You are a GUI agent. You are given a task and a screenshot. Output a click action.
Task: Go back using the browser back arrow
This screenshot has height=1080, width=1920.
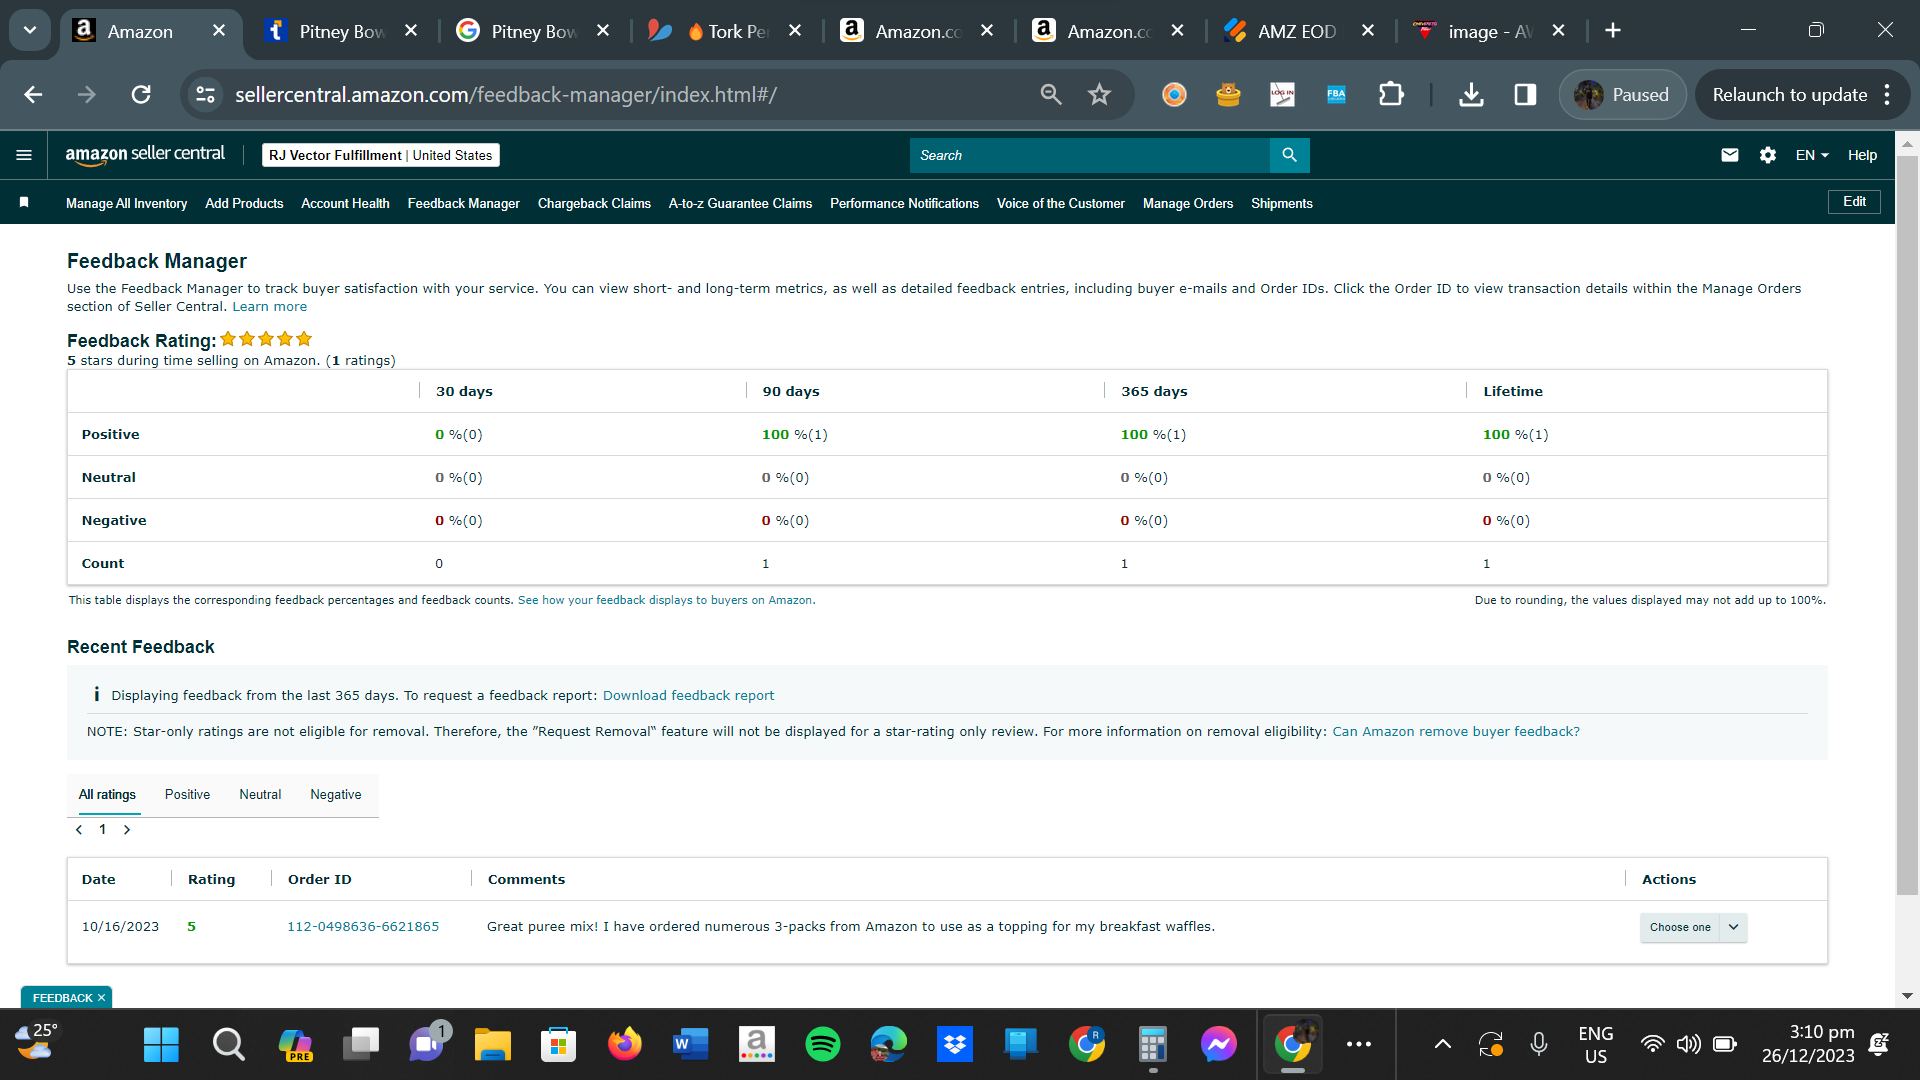click(x=33, y=95)
